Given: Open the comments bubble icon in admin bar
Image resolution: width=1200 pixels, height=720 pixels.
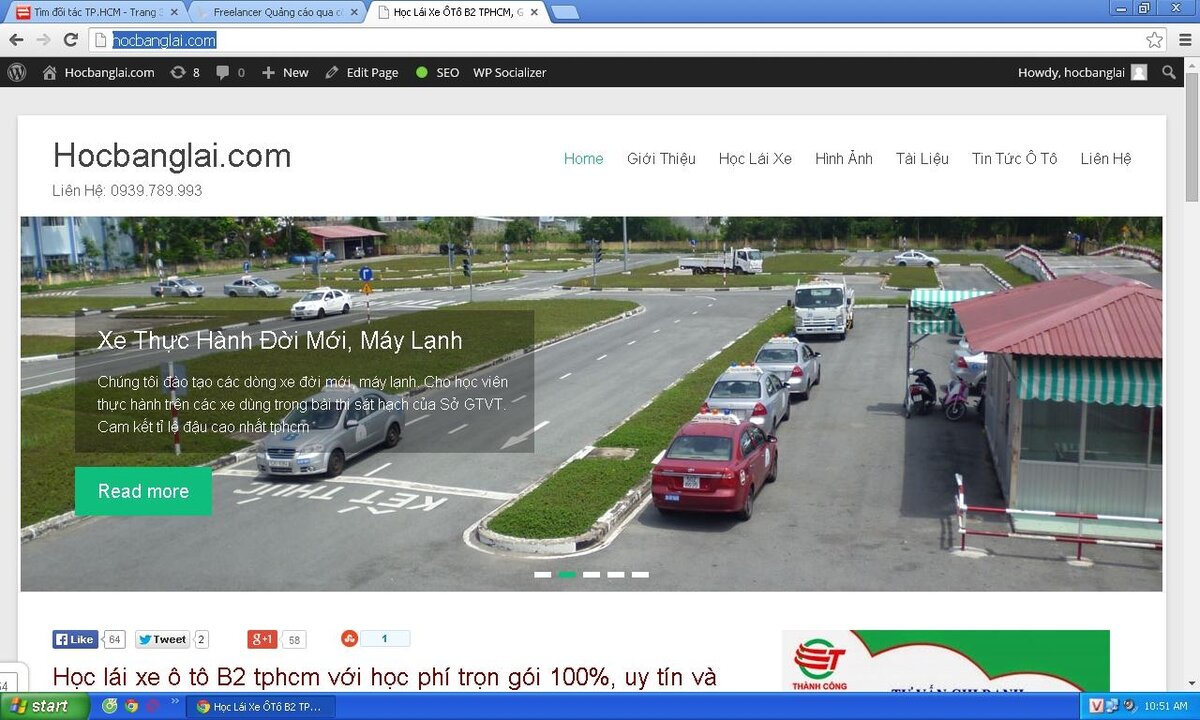Looking at the screenshot, I should click(x=230, y=72).
